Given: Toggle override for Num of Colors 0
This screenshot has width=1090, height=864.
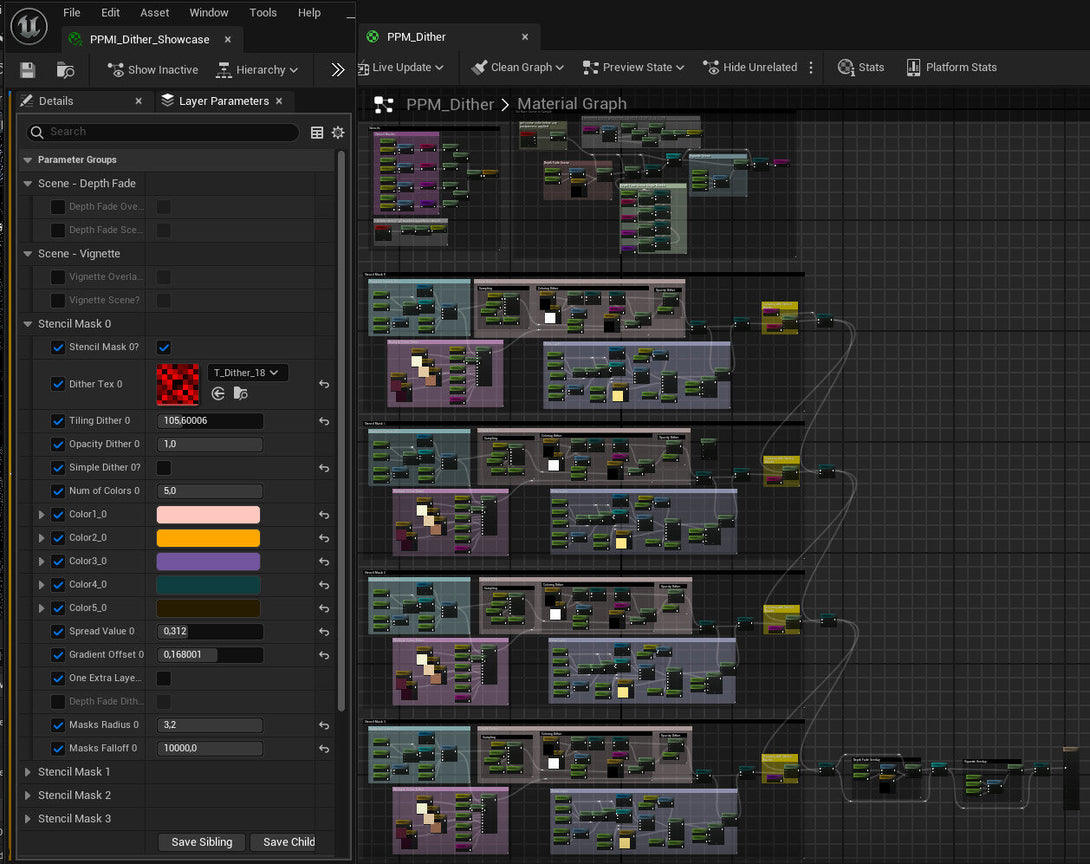Looking at the screenshot, I should coord(58,491).
